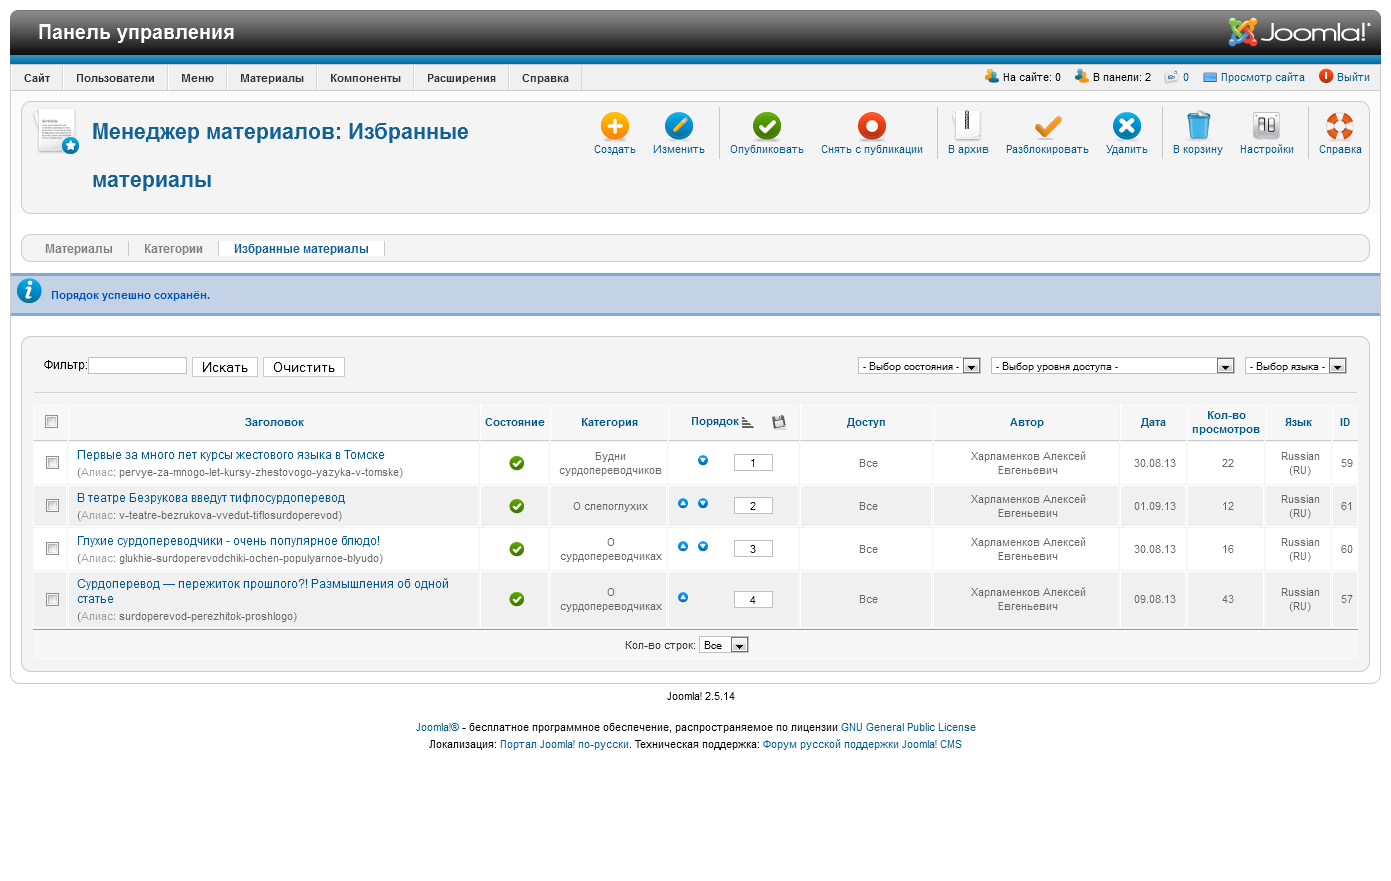Screen dimensions: 1391x881
Task: Click the Удалить blue X icon
Action: pos(1127,126)
